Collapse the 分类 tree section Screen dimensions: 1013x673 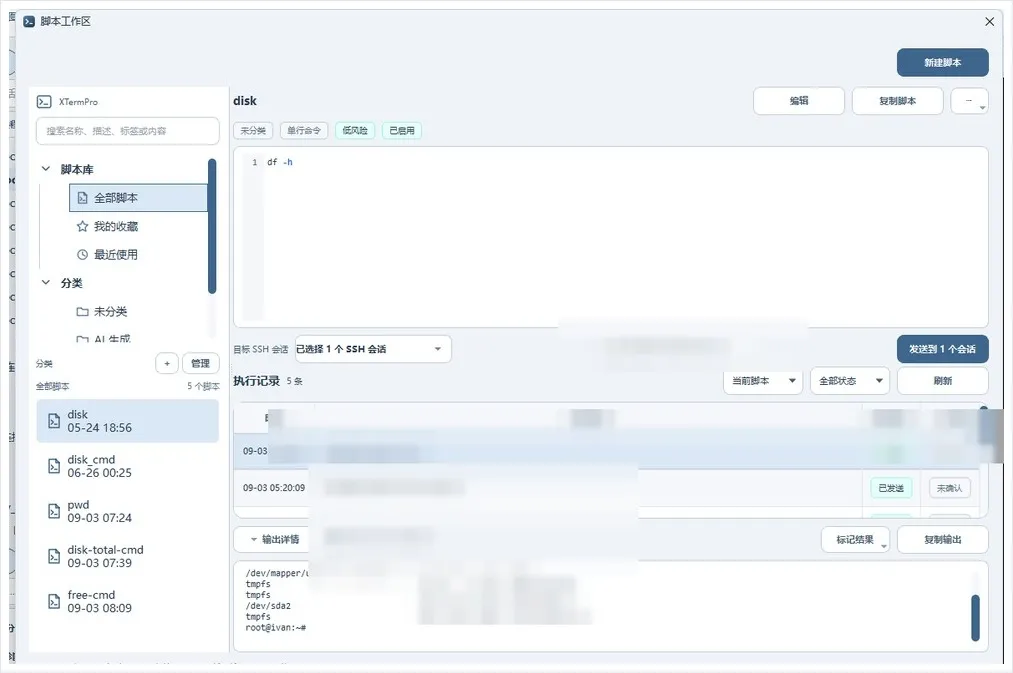(x=46, y=283)
